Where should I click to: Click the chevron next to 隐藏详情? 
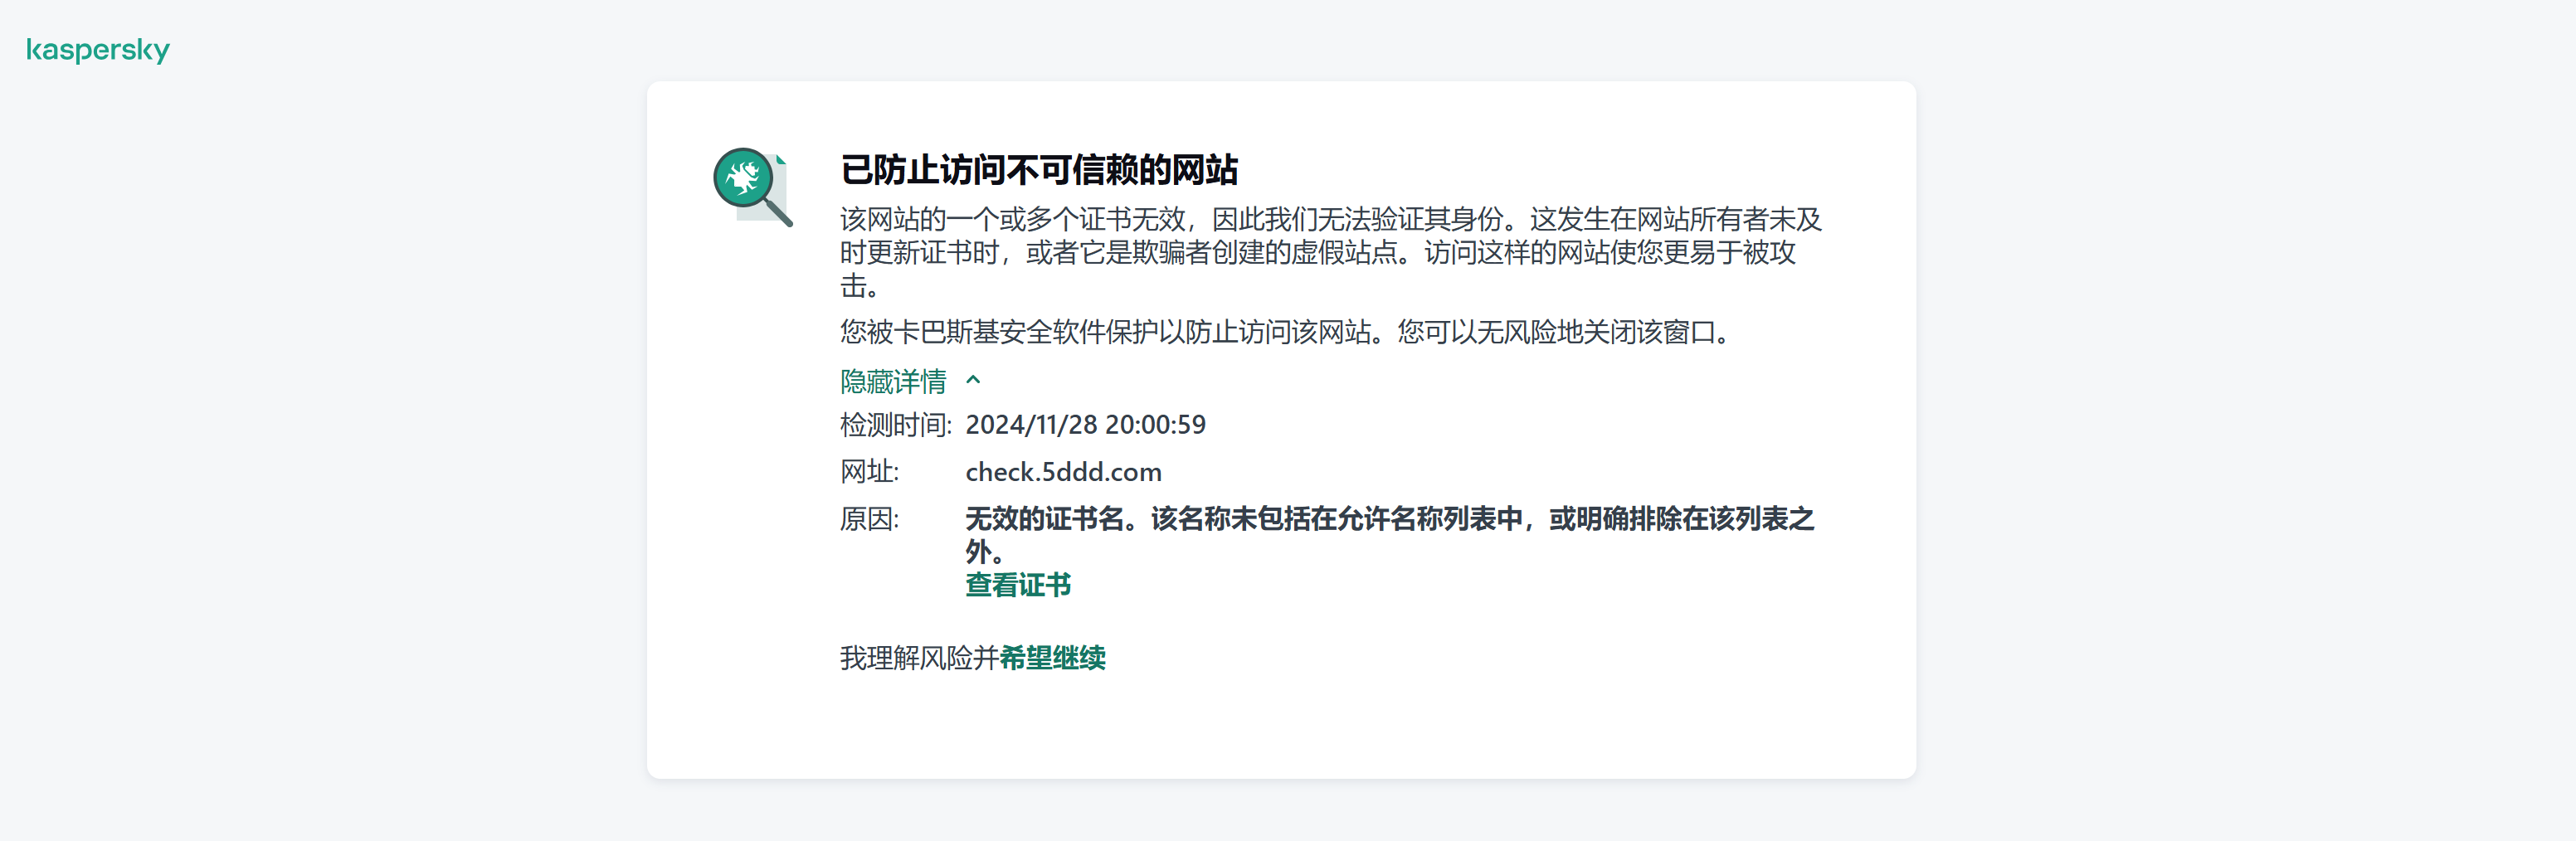(973, 380)
